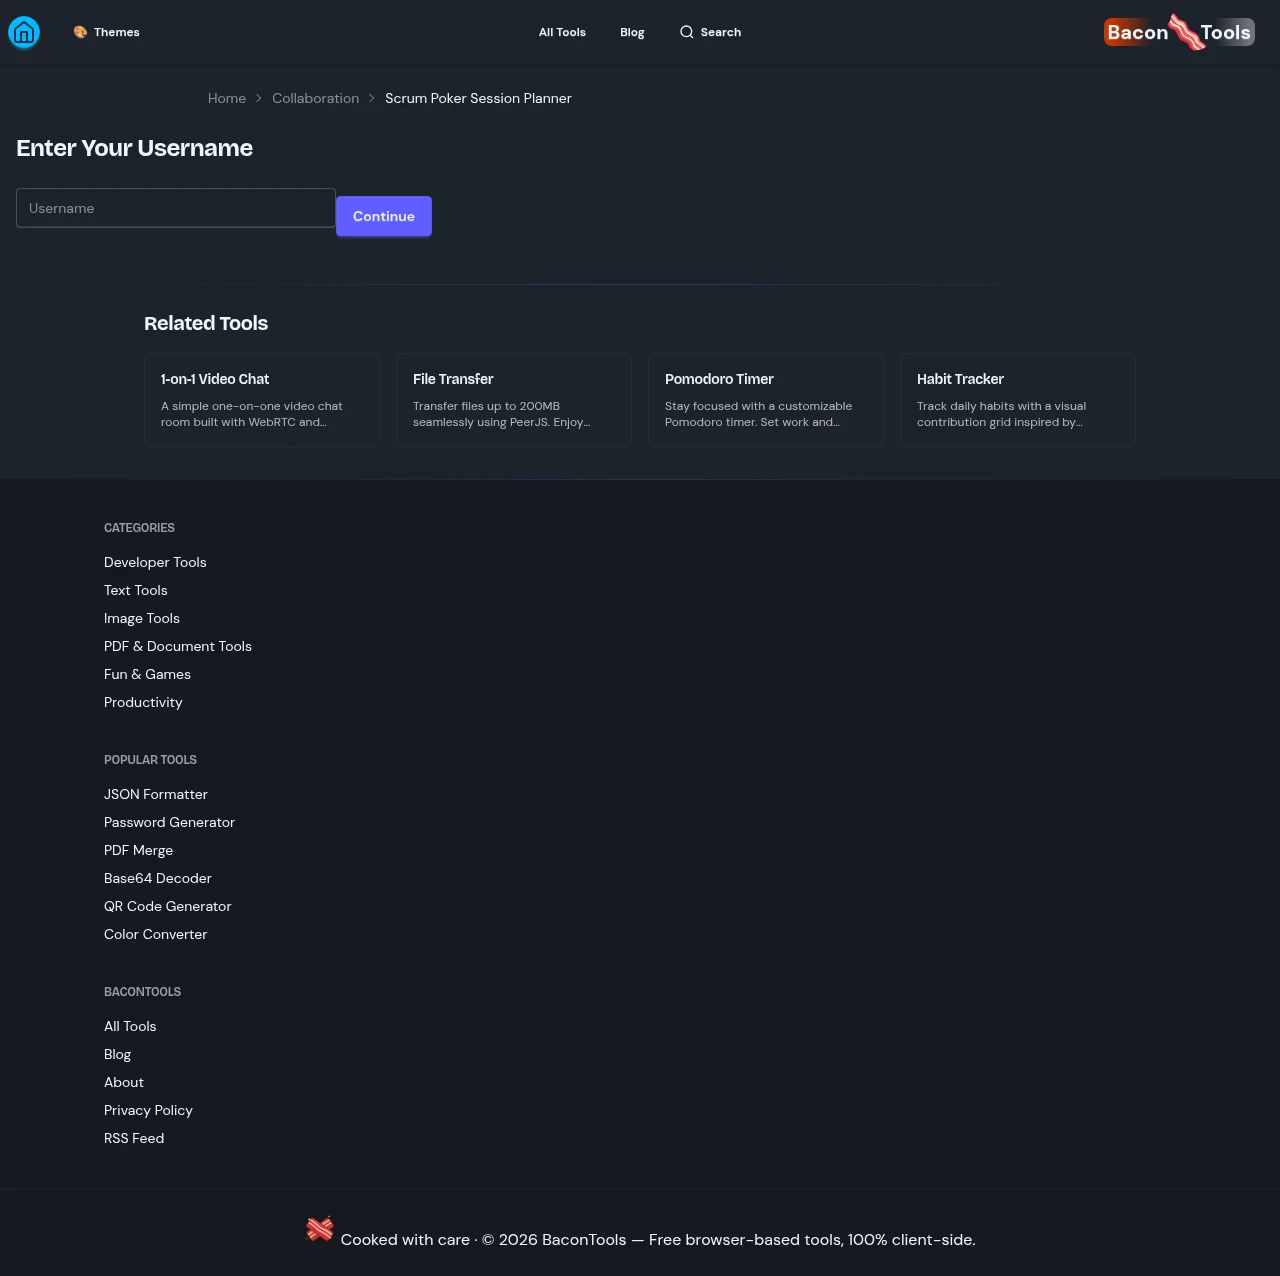Open the 1-on-1 Video Chat card
The image size is (1280, 1276).
tap(262, 399)
